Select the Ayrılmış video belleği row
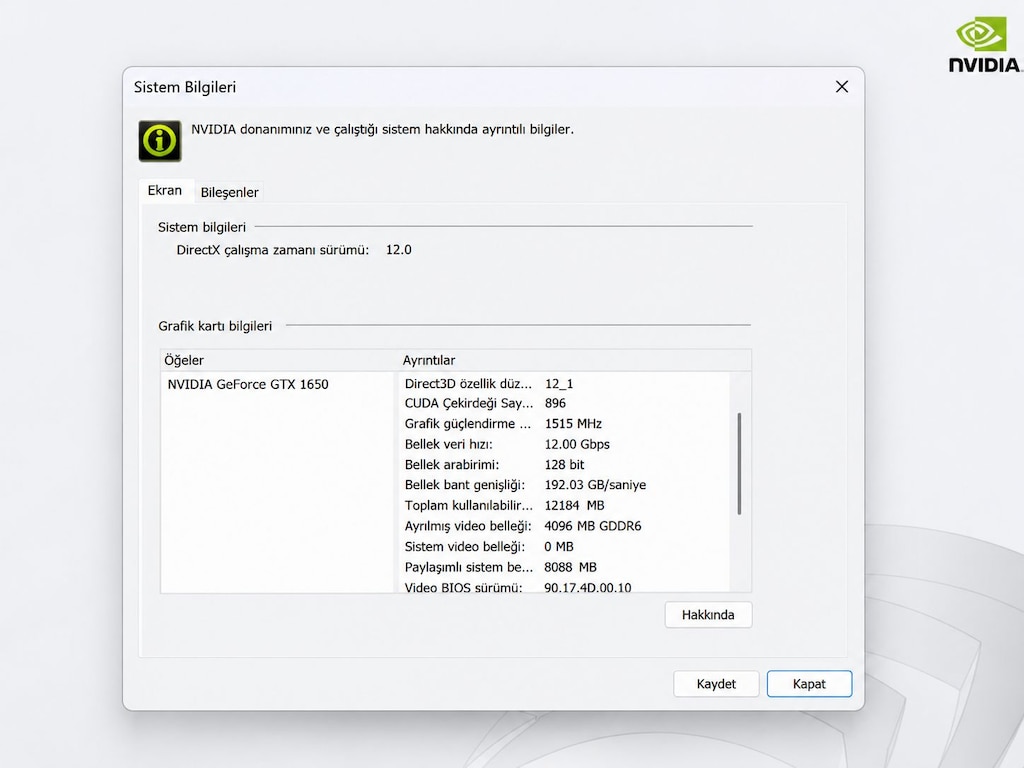 (565, 526)
